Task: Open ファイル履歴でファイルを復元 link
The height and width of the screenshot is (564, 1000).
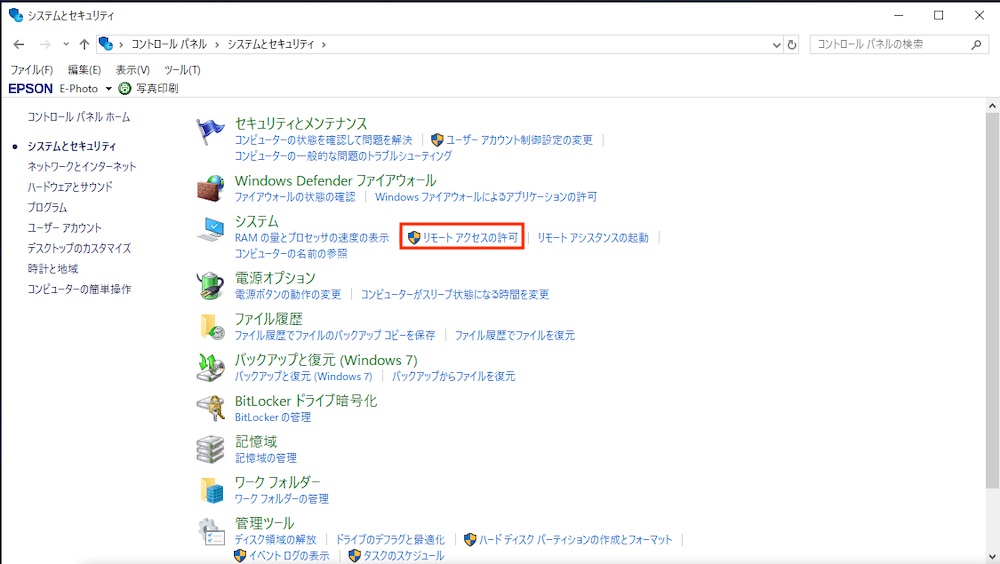Action: click(x=515, y=335)
